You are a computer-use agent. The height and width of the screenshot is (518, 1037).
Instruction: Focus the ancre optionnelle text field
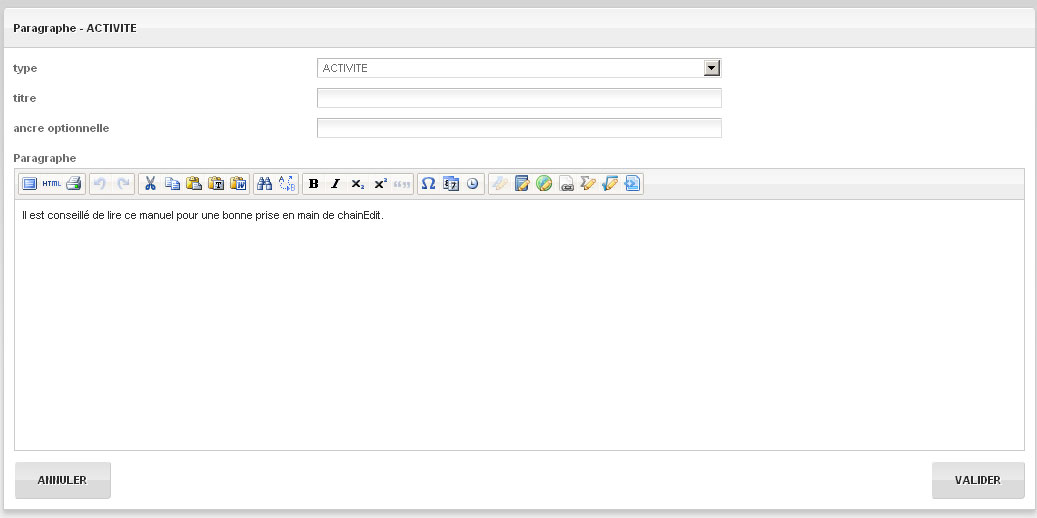click(x=518, y=128)
